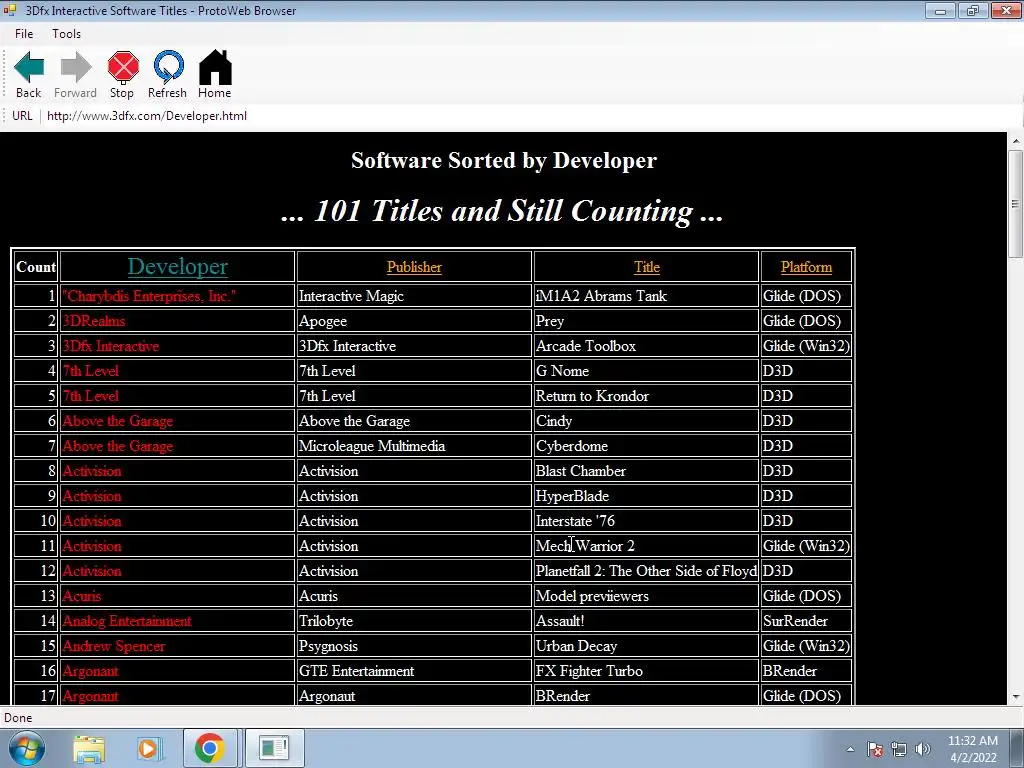Stop page loading with the Stop icon
This screenshot has width=1024, height=768.
(x=123, y=67)
